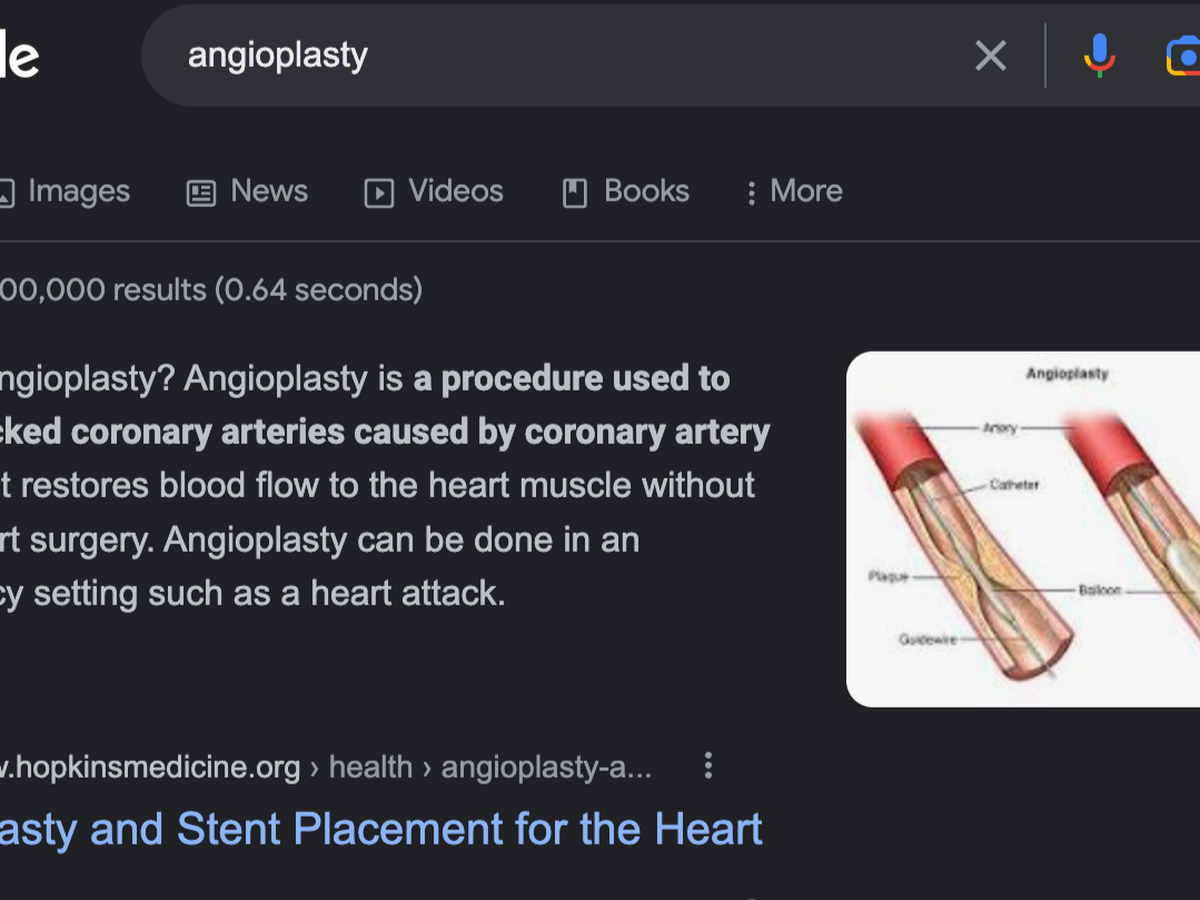Click the bold featured snippet definition text
Screen dimensions: 1200x900
(x=420, y=432)
